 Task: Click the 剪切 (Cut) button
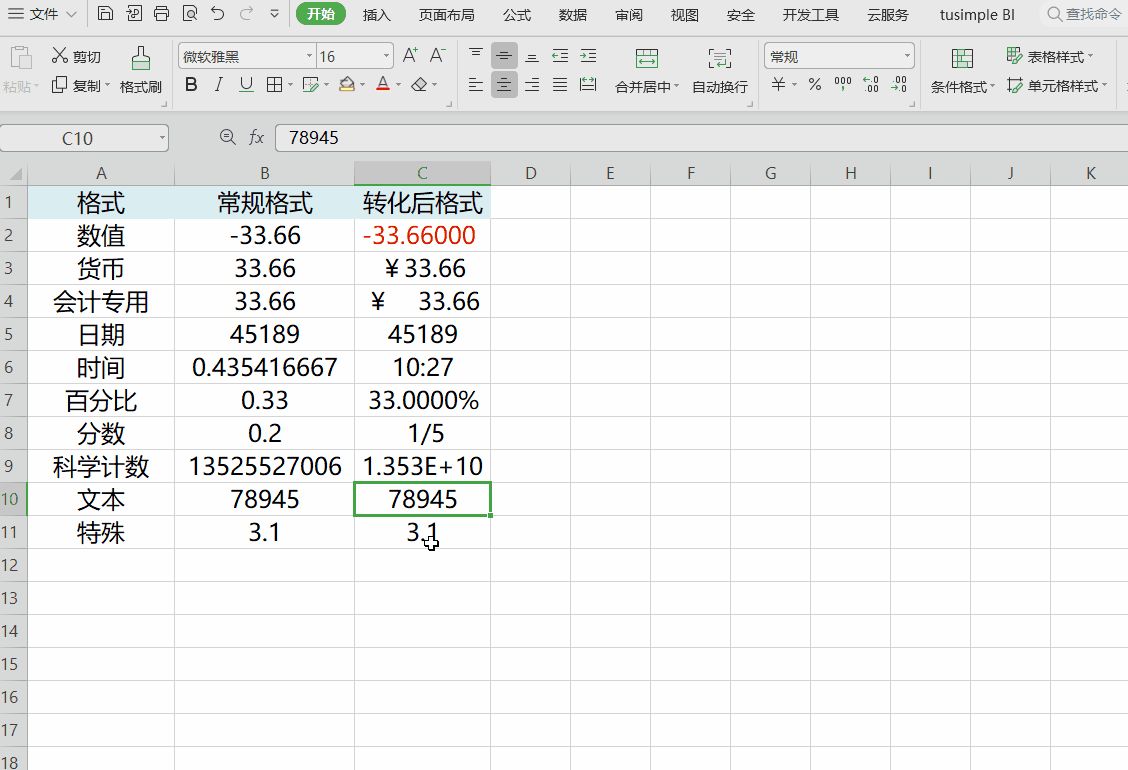76,57
